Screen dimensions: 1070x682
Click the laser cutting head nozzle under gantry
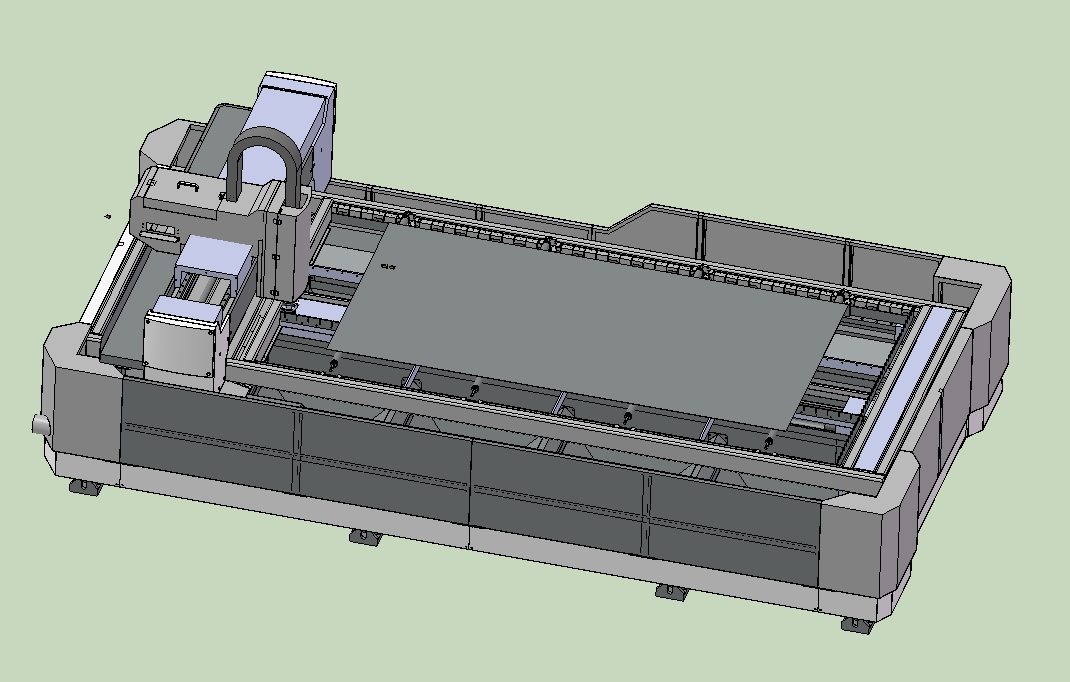pyautogui.click(x=291, y=305)
